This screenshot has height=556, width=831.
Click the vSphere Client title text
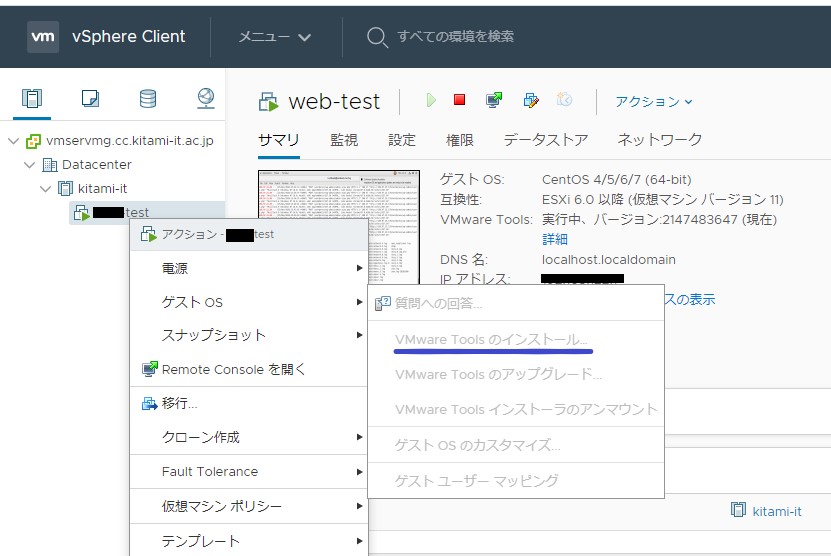click(x=129, y=37)
